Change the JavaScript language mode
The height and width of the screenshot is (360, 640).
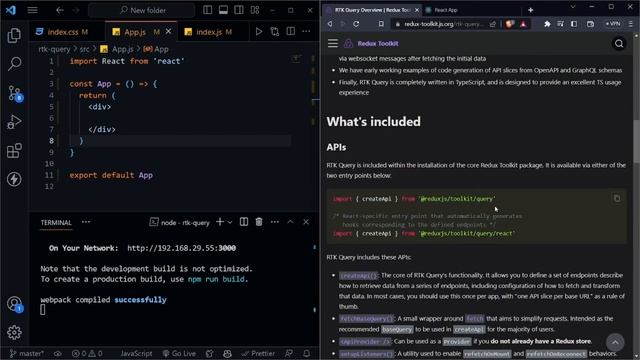pos(136,353)
